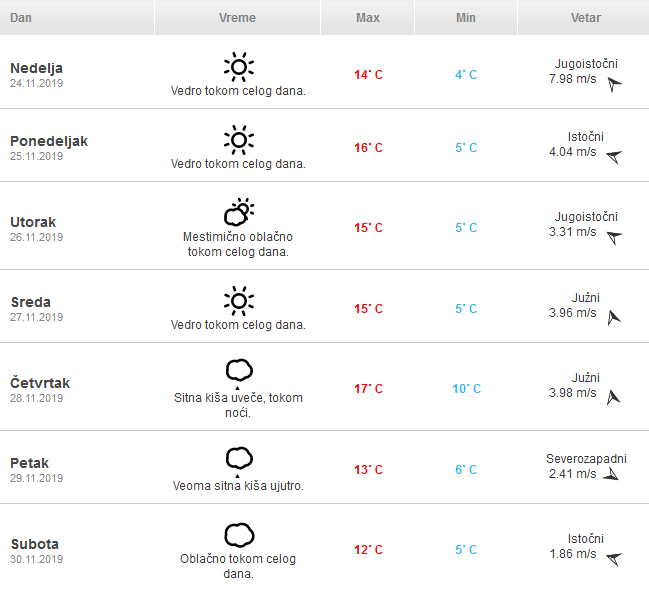The width and height of the screenshot is (649, 589).
Task: Click the cloudy icon for Subota
Action: pyautogui.click(x=238, y=534)
